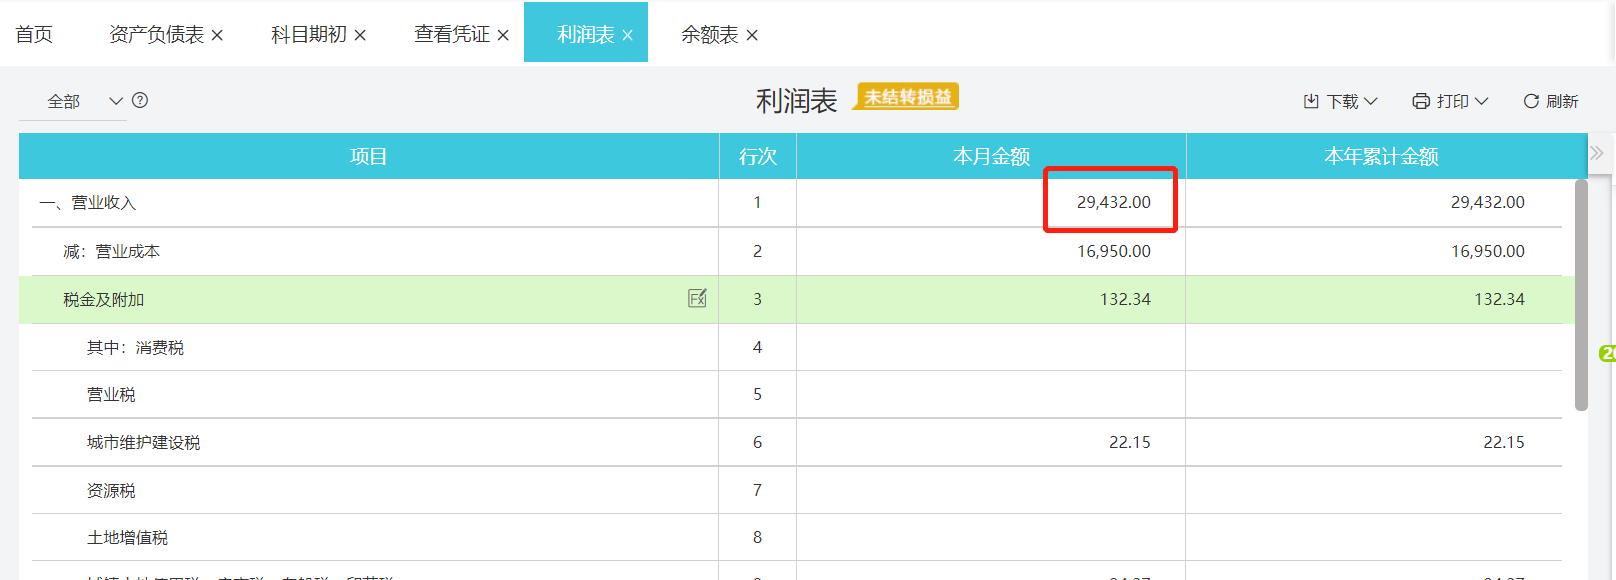Switch to the 资产负债表 tab

pyautogui.click(x=156, y=34)
